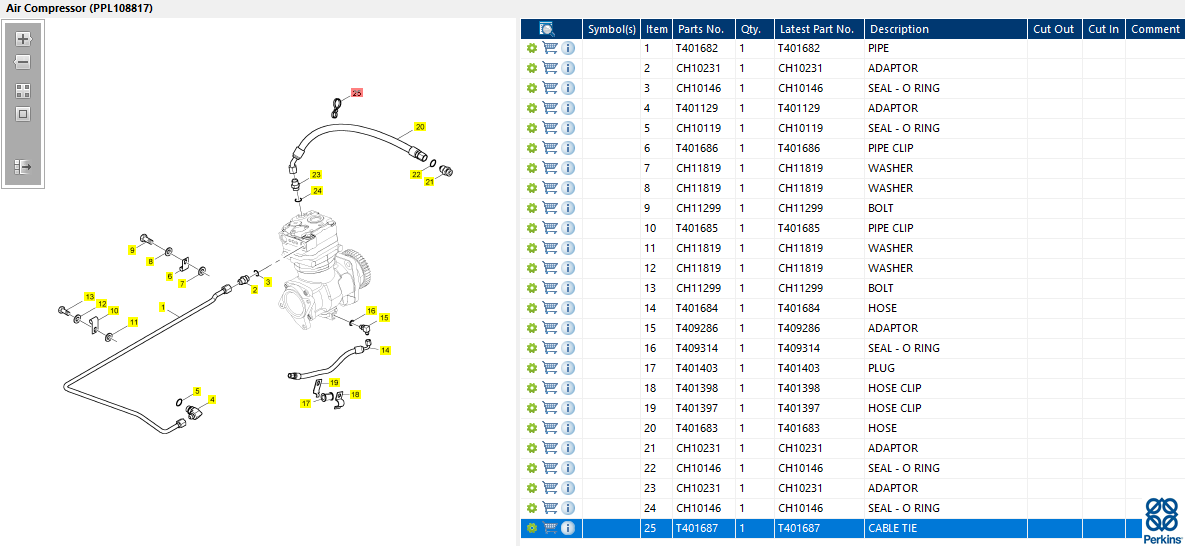Click the Perkins logo

click(1162, 520)
